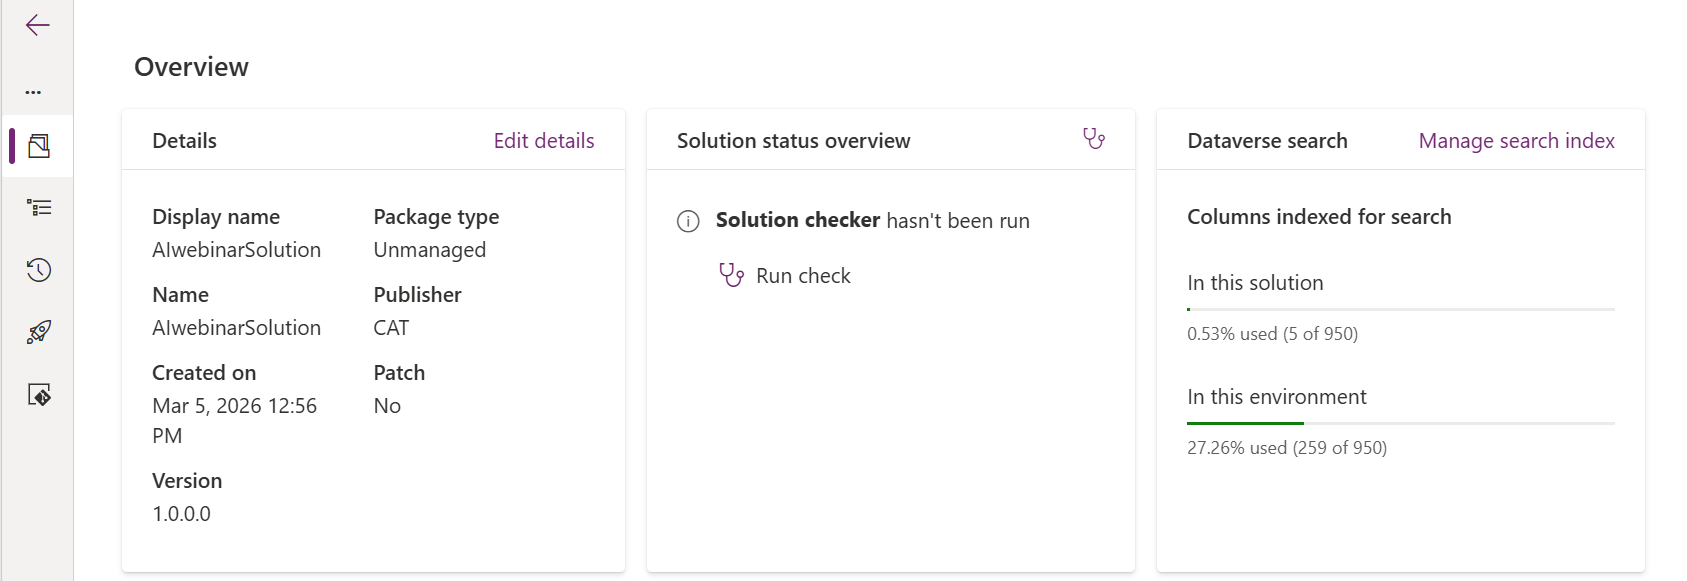Open the Source control icon in sidebar
The image size is (1687, 581).
tap(39, 395)
